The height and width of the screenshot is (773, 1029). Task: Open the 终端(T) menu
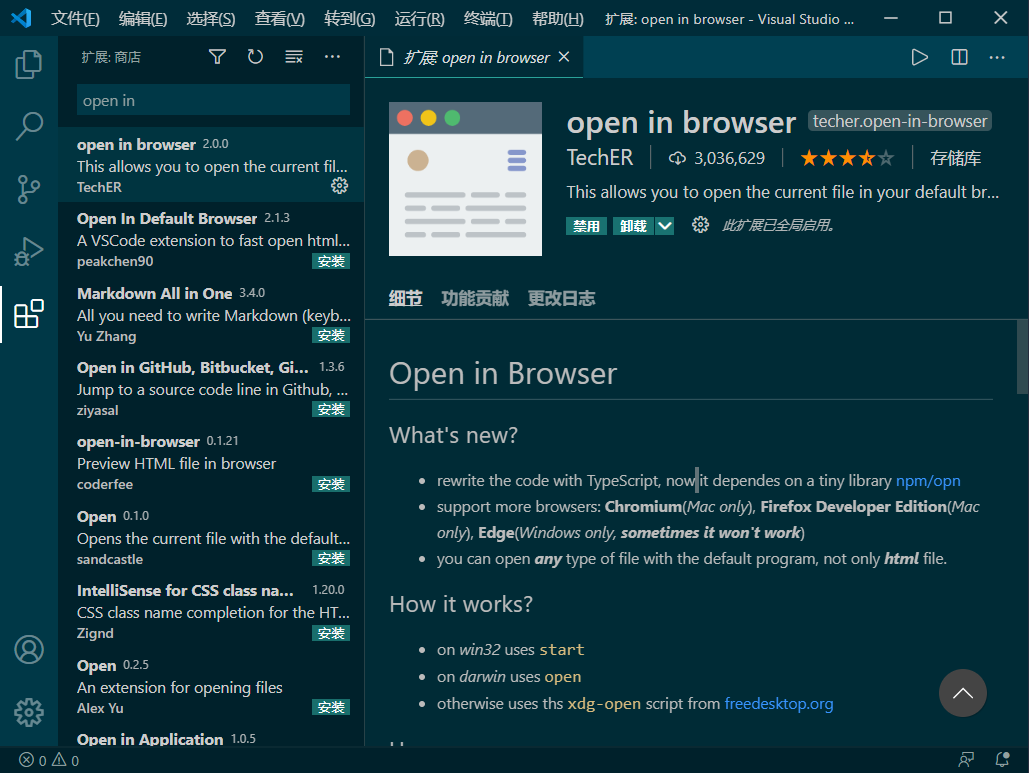[x=488, y=18]
